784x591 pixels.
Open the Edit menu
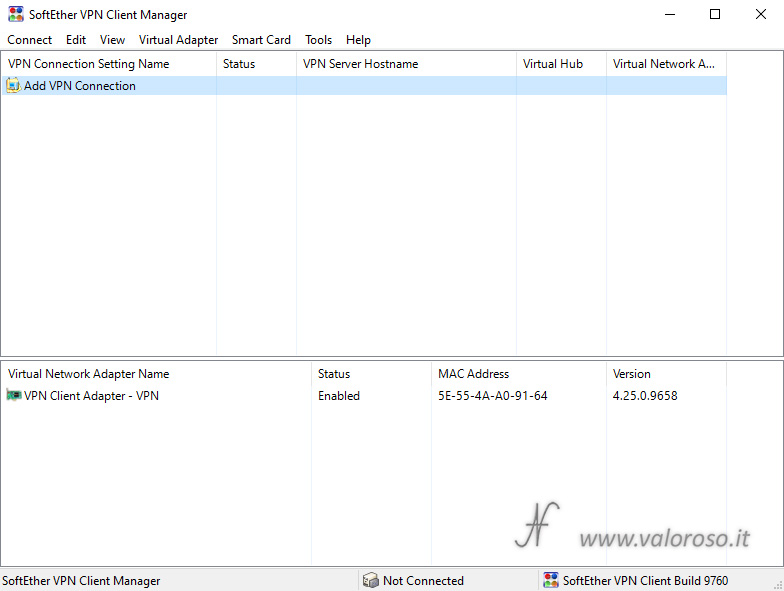point(76,40)
